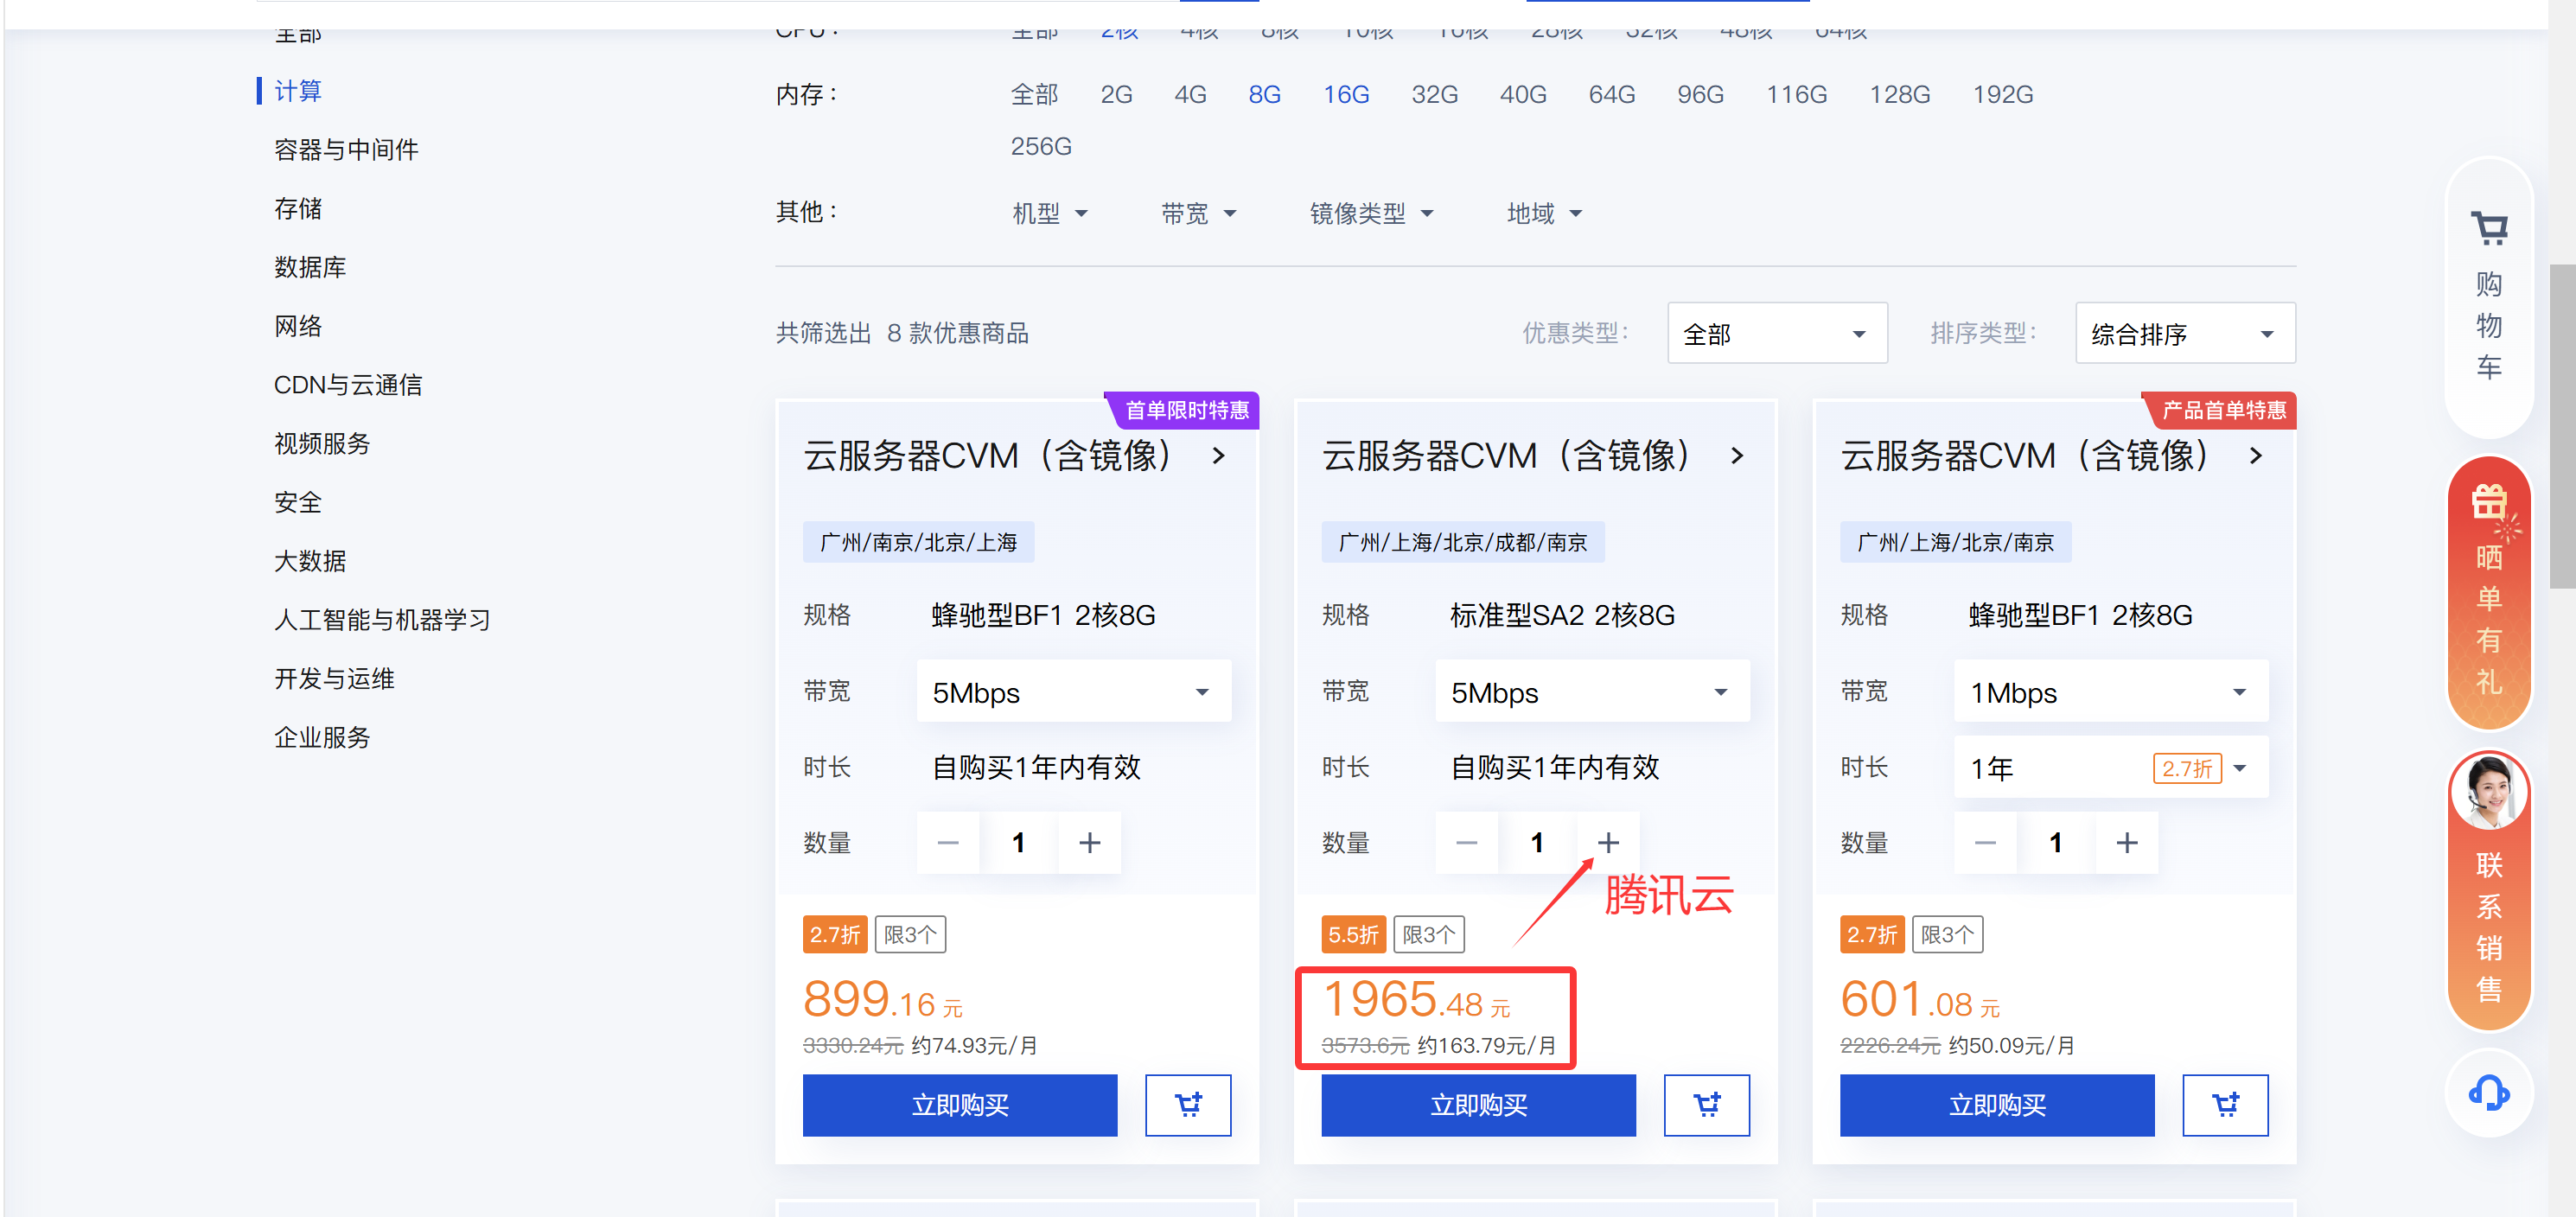Image resolution: width=2576 pixels, height=1217 pixels.
Task: Decrease quantity on 899.16元 card
Action: [948, 843]
